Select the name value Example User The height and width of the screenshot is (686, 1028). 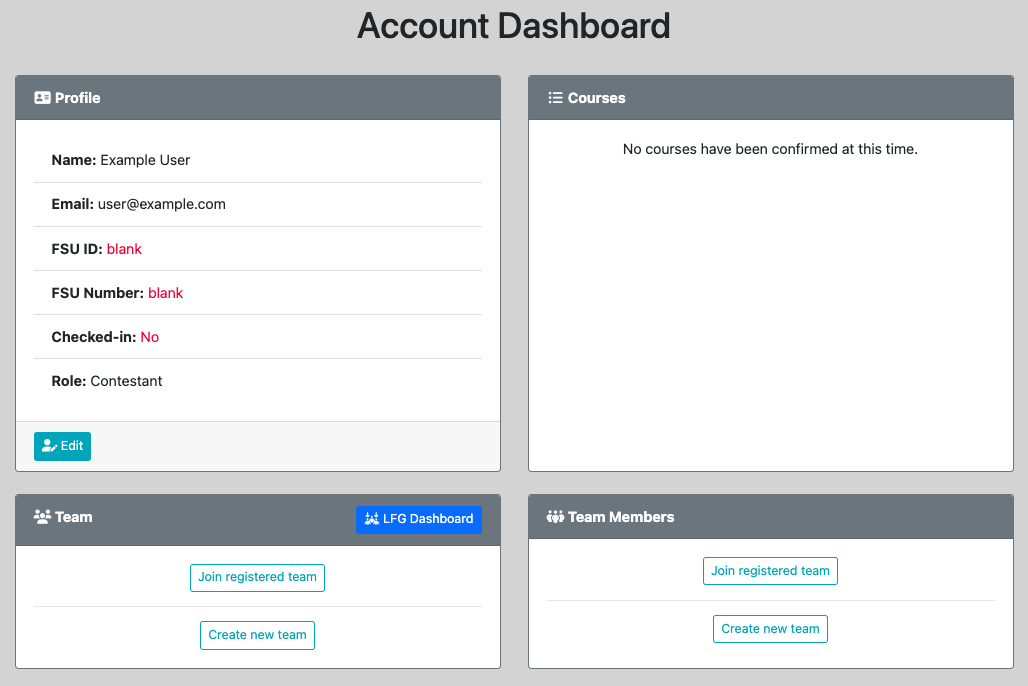pyautogui.click(x=145, y=160)
